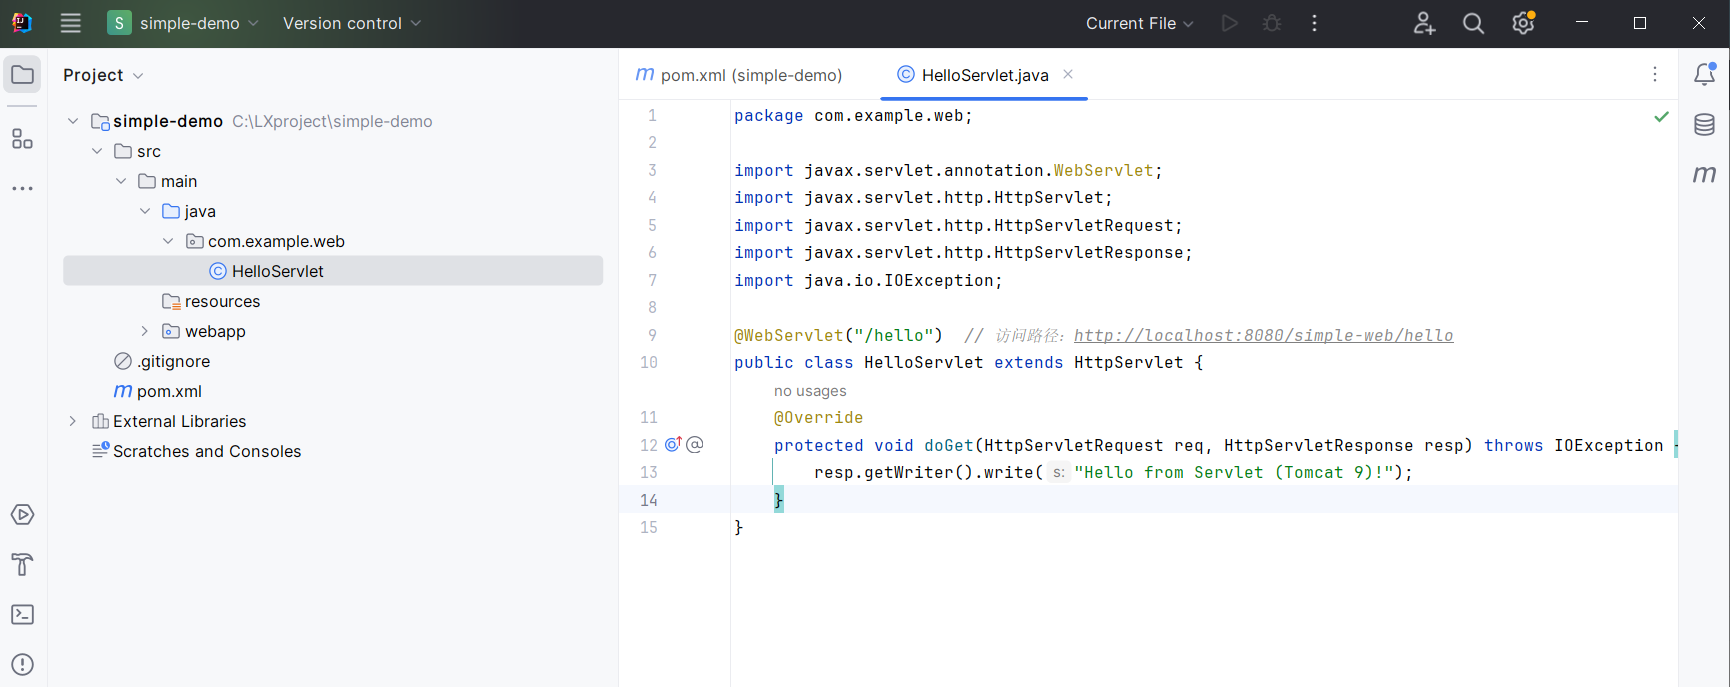Collapse the java folder
1730x687 pixels.
click(x=145, y=211)
